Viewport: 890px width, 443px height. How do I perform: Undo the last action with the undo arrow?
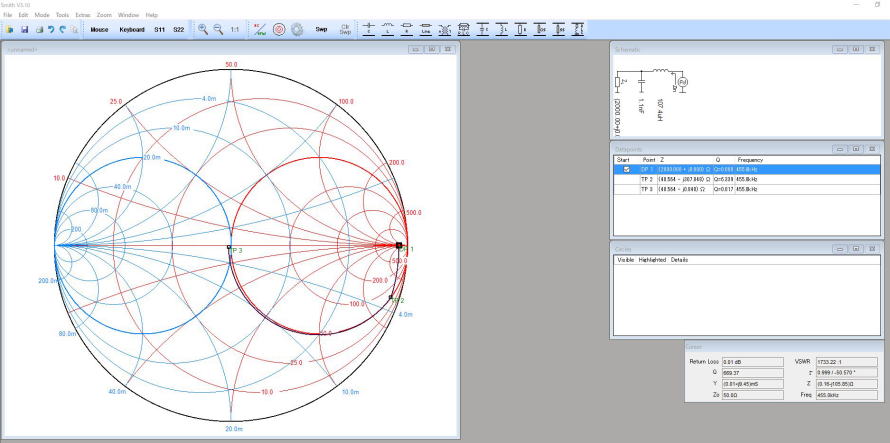[51, 30]
